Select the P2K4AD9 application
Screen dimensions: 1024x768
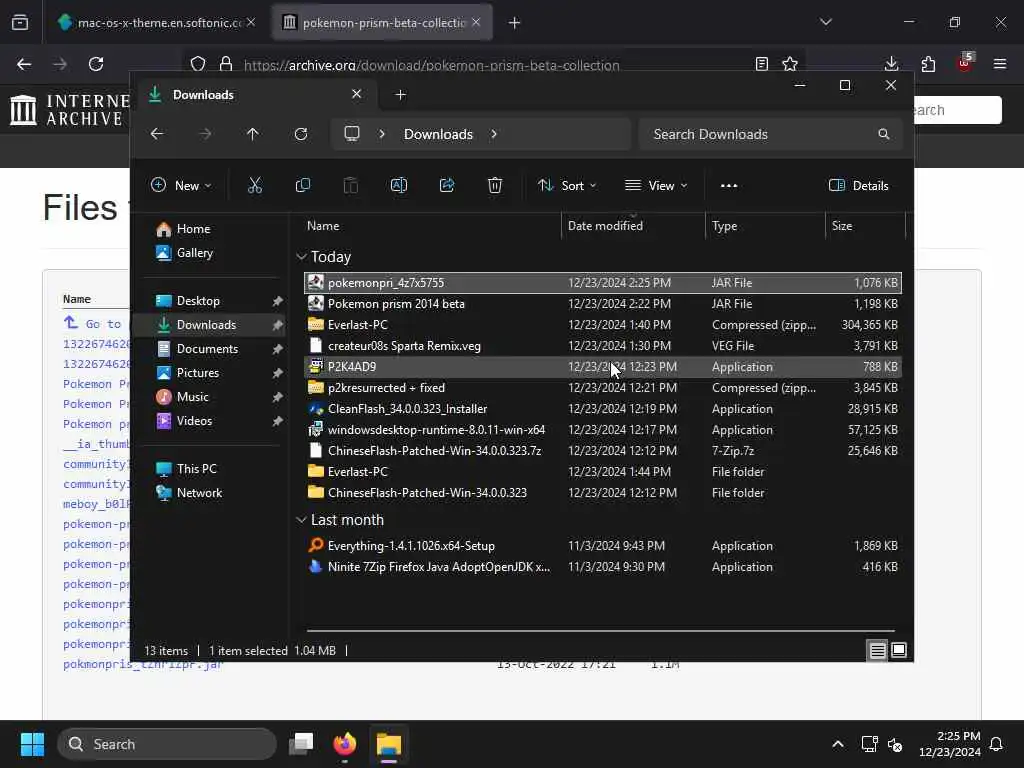pyautogui.click(x=603, y=367)
